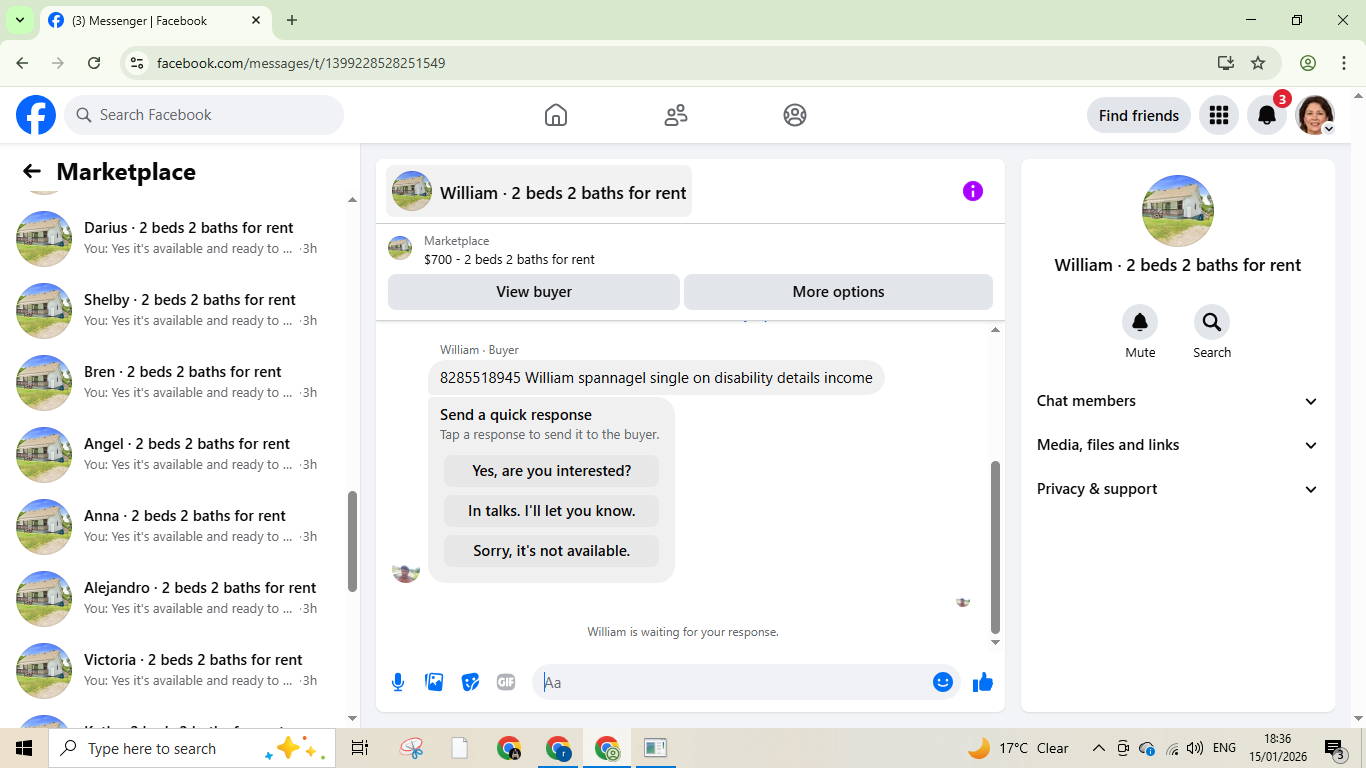Screen dimensions: 1366x768
Task: Expand the Chat members section
Action: coord(1178,401)
